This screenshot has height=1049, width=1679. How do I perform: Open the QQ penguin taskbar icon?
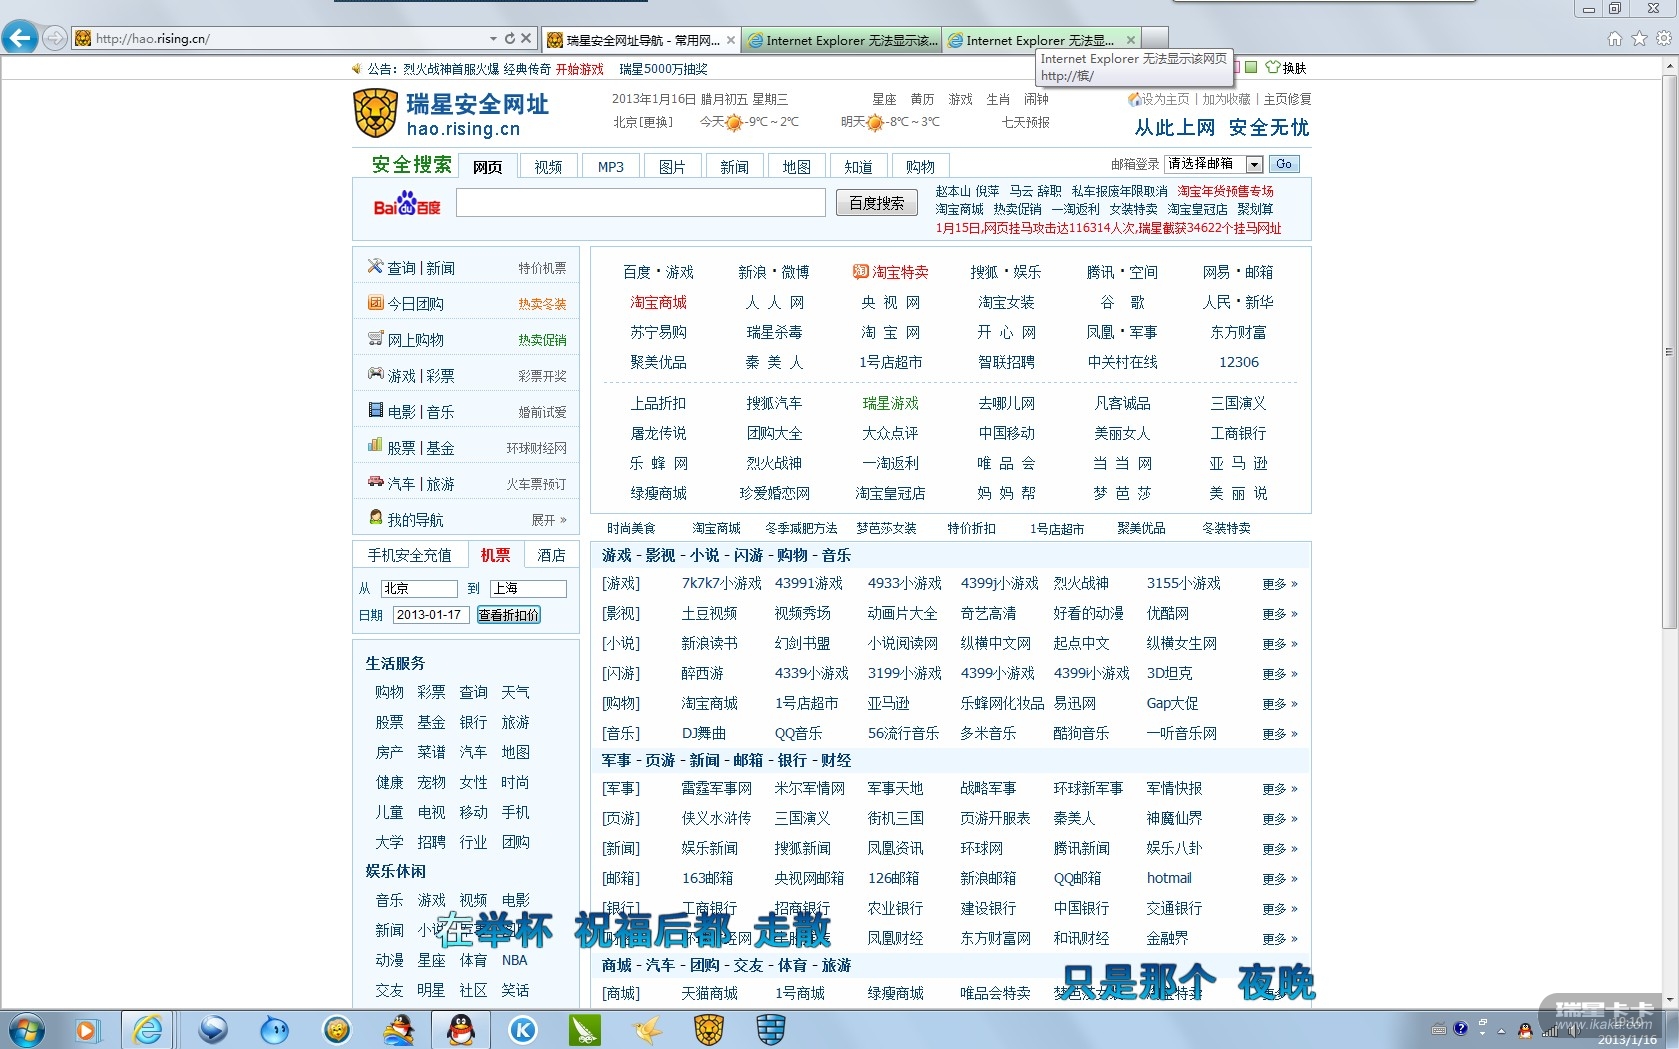461,1029
